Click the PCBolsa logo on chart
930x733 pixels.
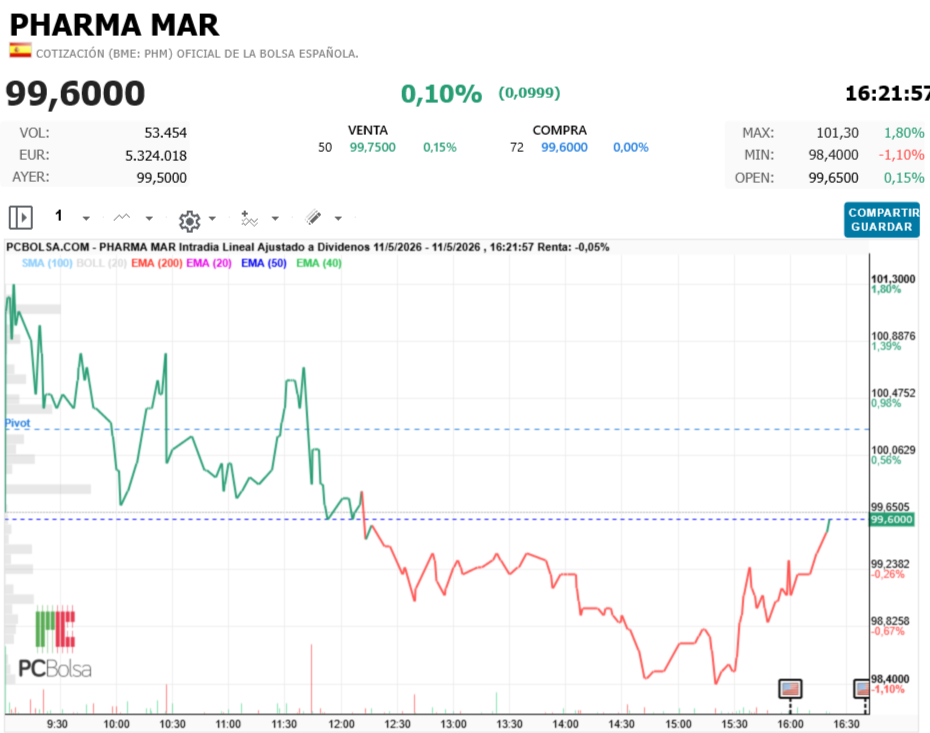pyautogui.click(x=55, y=644)
